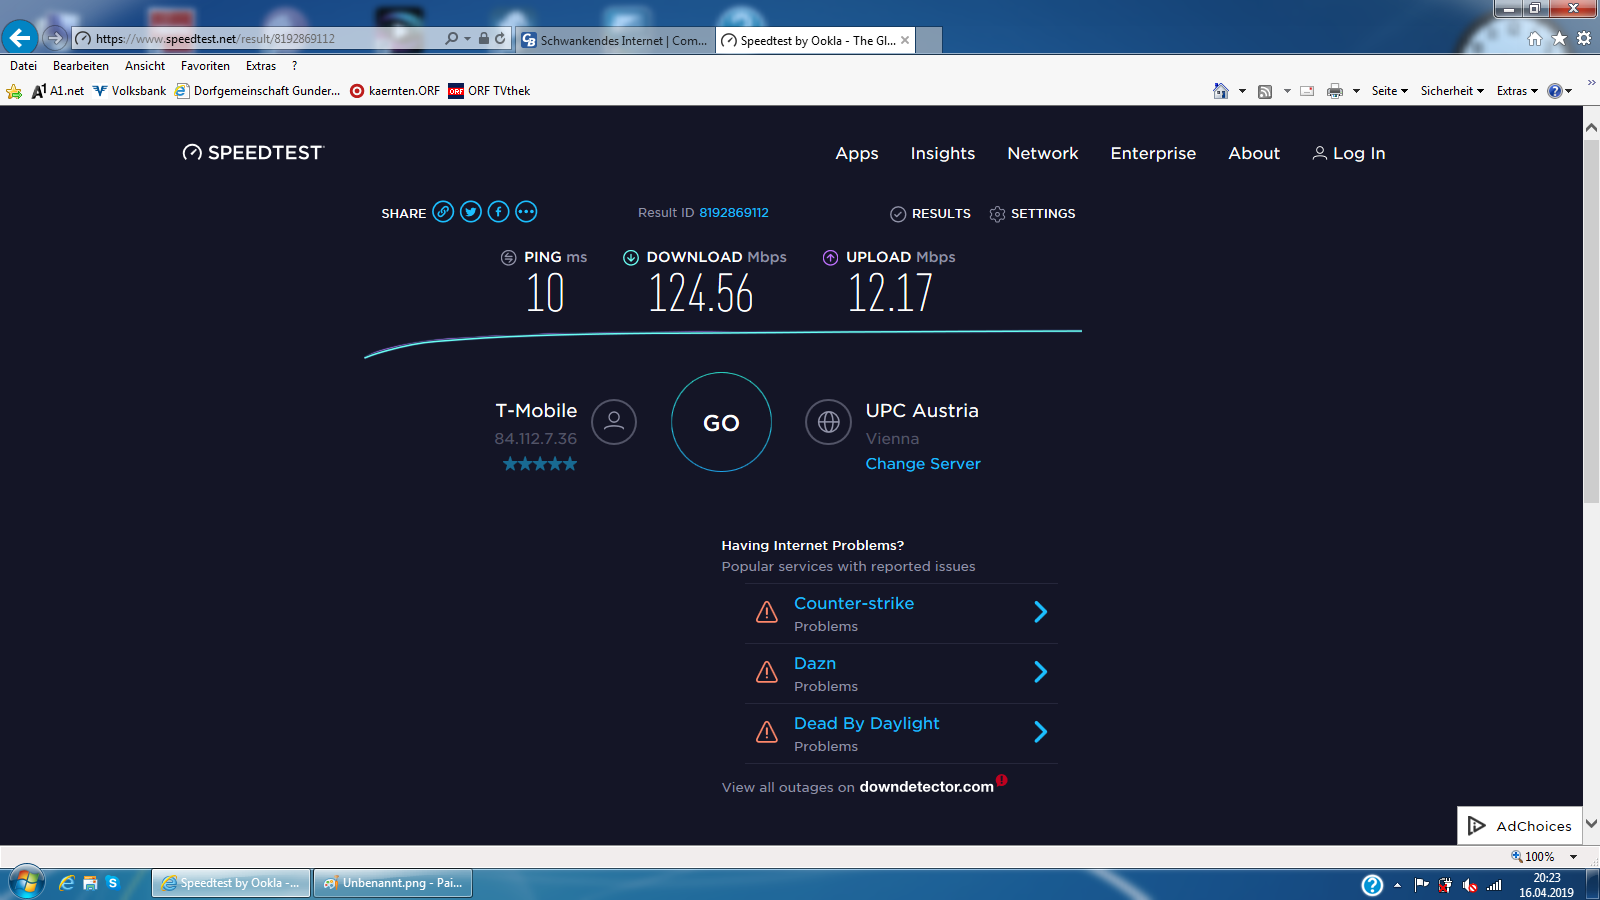
Task: Open A1.net favorite
Action: coord(58,91)
